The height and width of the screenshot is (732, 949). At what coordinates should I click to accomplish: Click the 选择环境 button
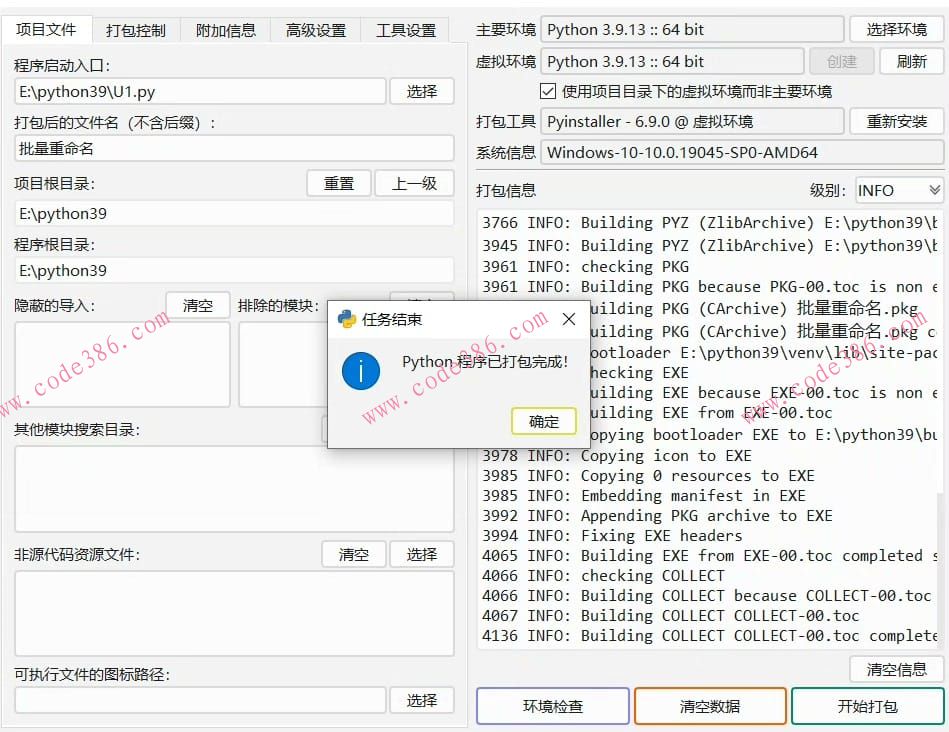pyautogui.click(x=896, y=29)
